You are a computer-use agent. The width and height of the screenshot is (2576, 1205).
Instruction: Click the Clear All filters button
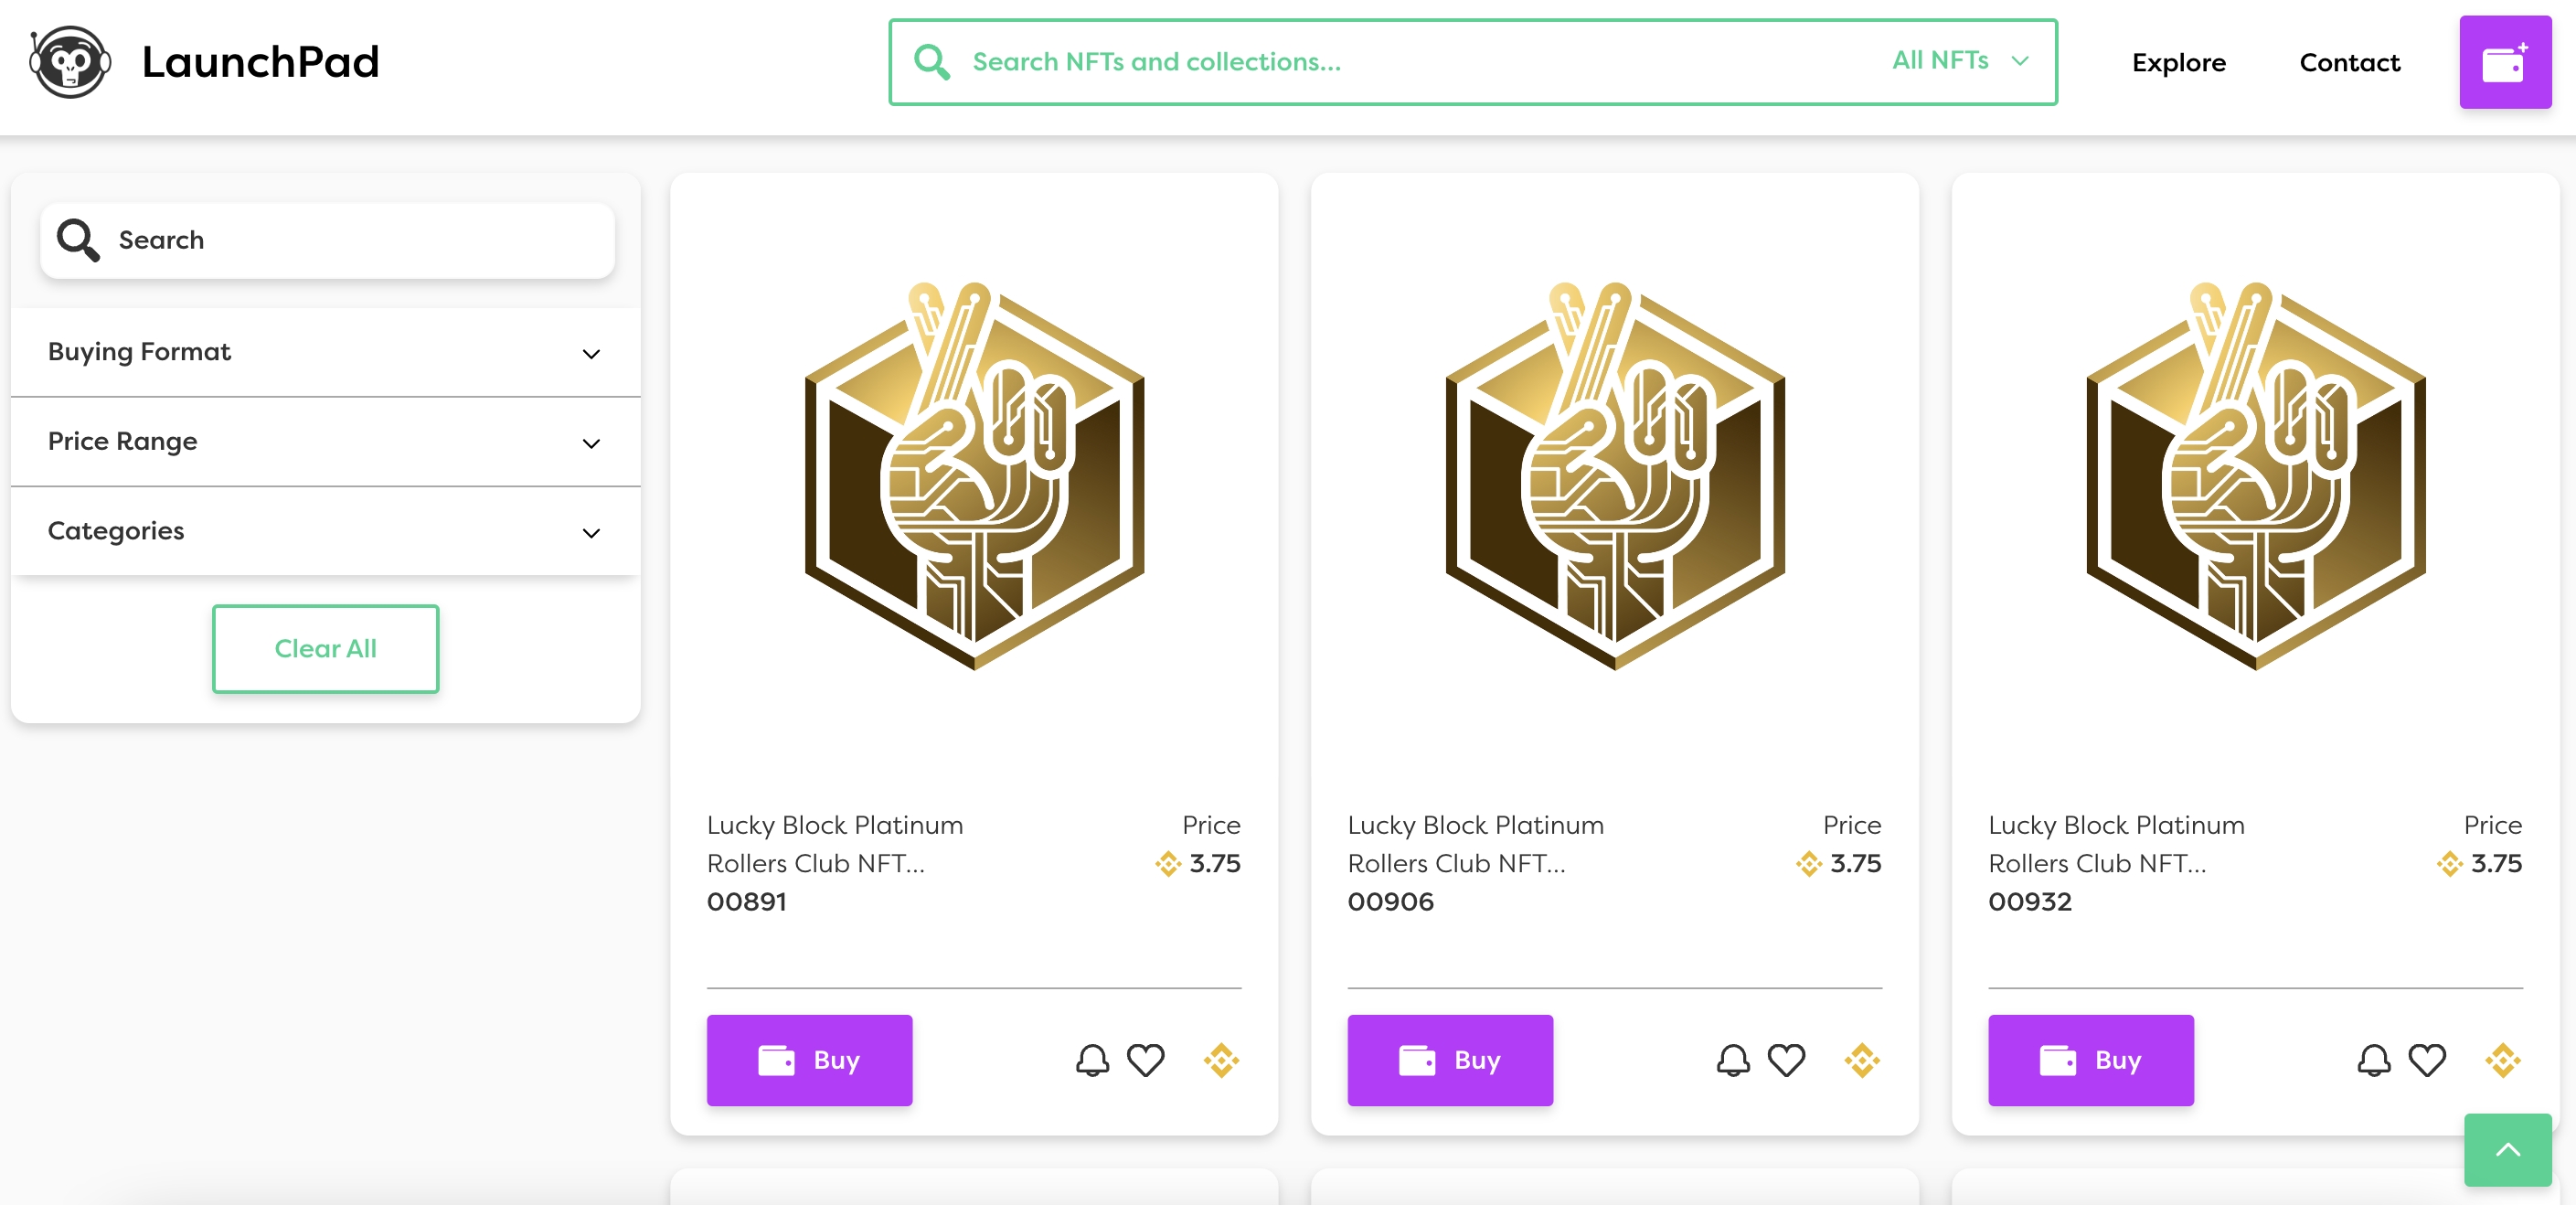coord(325,648)
